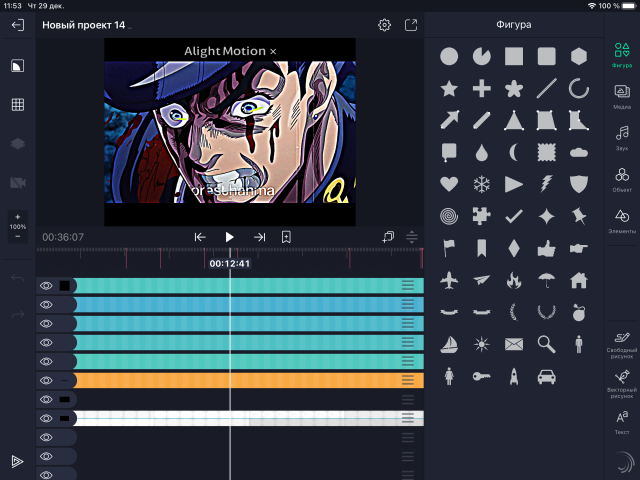Select the spiral shape
The width and height of the screenshot is (640, 480).
coord(449,216)
